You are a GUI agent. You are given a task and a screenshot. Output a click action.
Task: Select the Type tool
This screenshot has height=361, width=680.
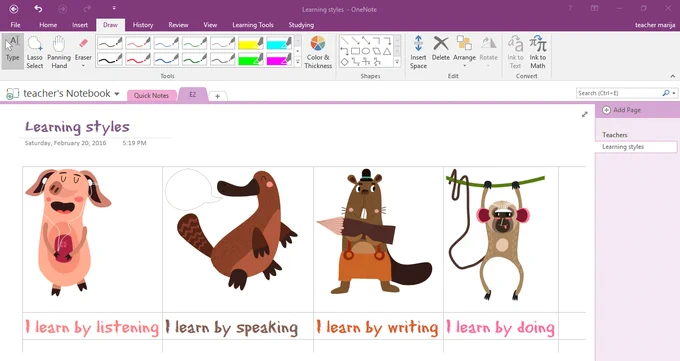point(13,51)
